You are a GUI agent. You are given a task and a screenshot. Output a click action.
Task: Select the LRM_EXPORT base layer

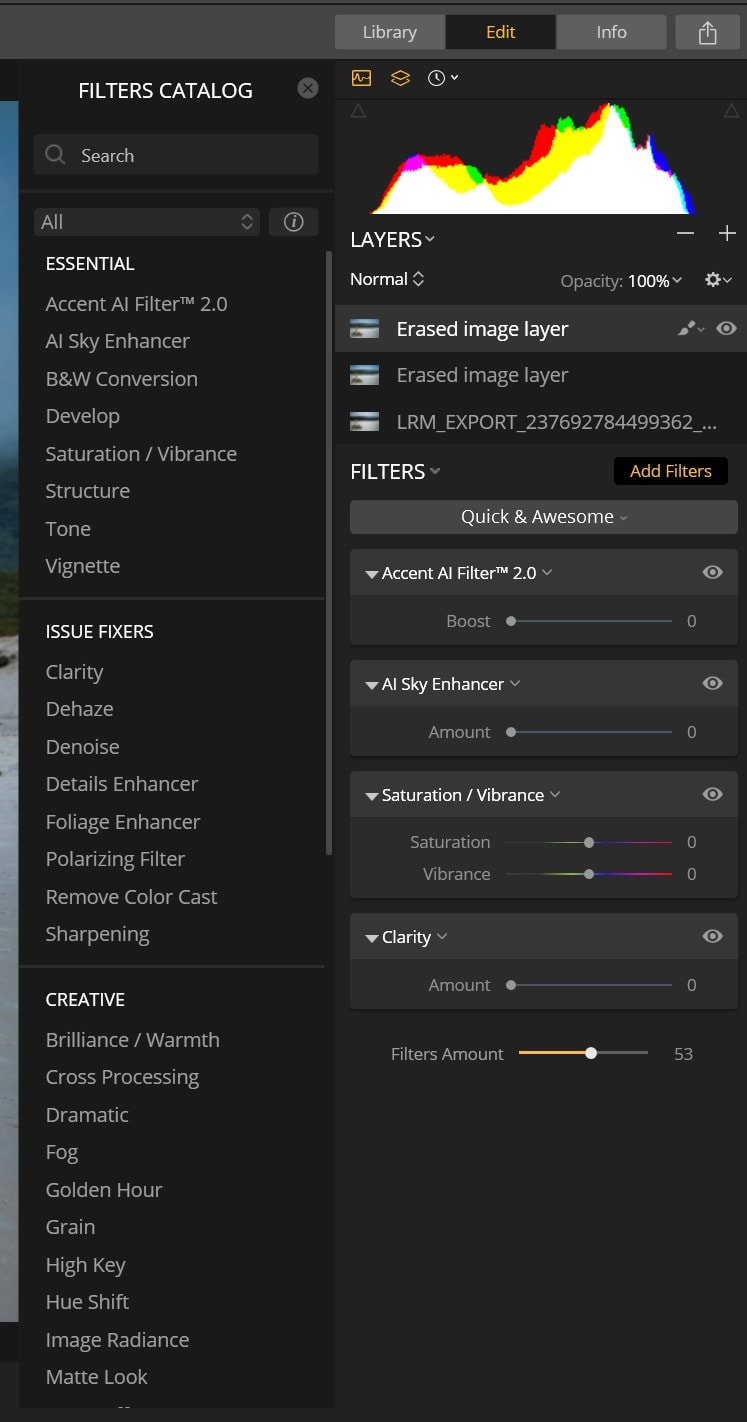coord(541,421)
